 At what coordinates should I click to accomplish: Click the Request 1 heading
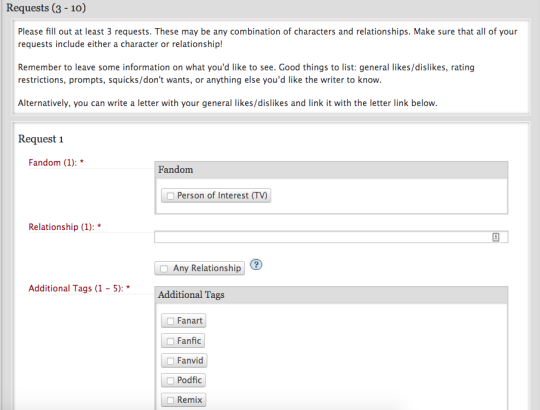click(x=41, y=139)
